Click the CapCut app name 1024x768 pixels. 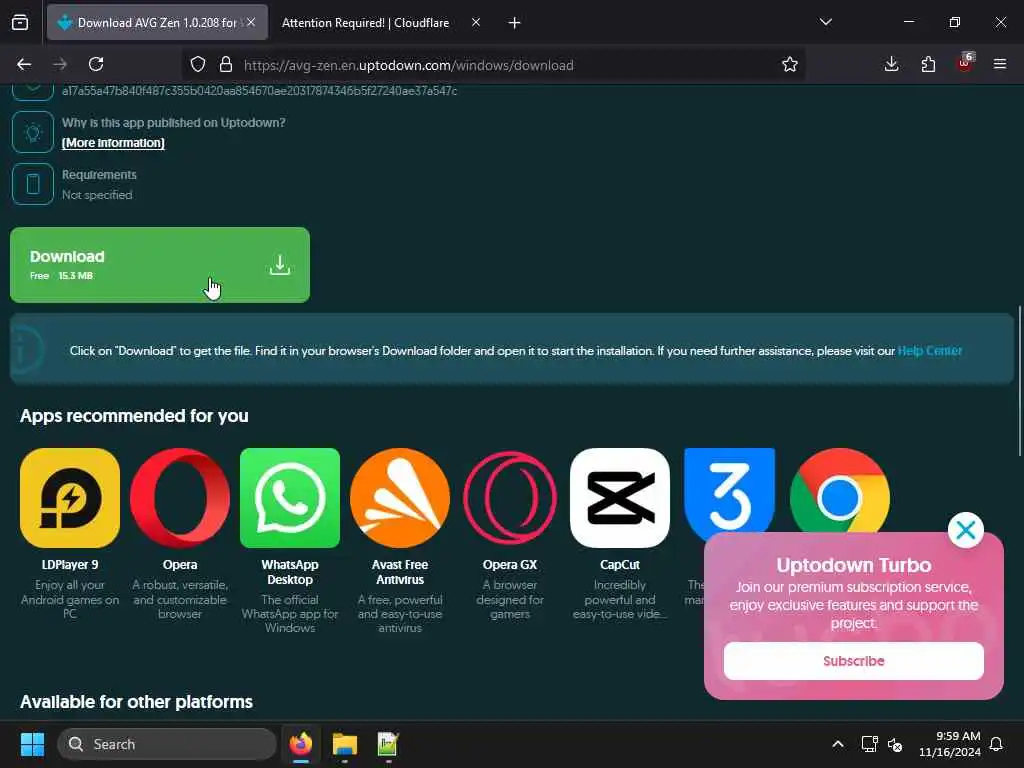tap(620, 565)
